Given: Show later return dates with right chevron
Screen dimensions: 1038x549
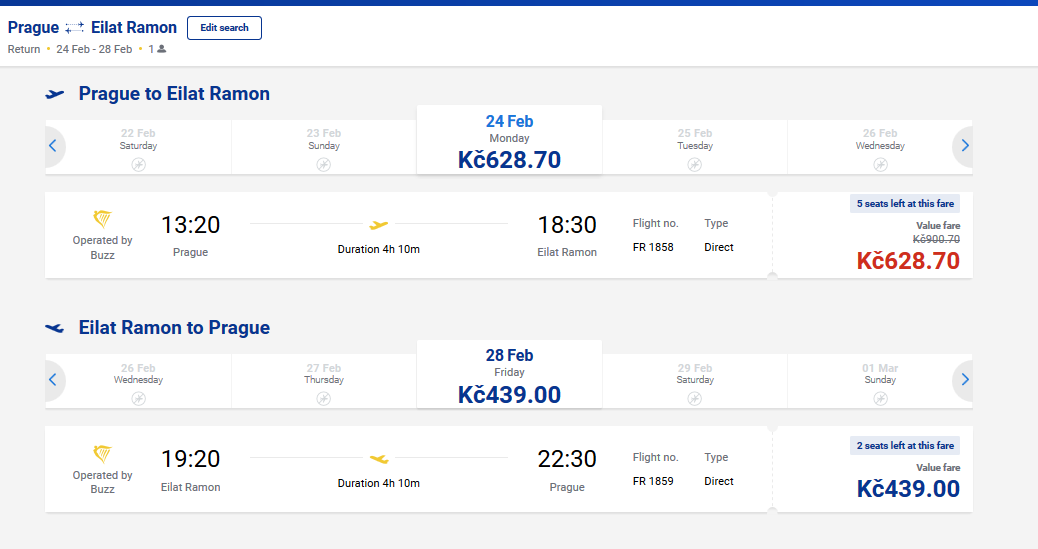Looking at the screenshot, I should [965, 379].
